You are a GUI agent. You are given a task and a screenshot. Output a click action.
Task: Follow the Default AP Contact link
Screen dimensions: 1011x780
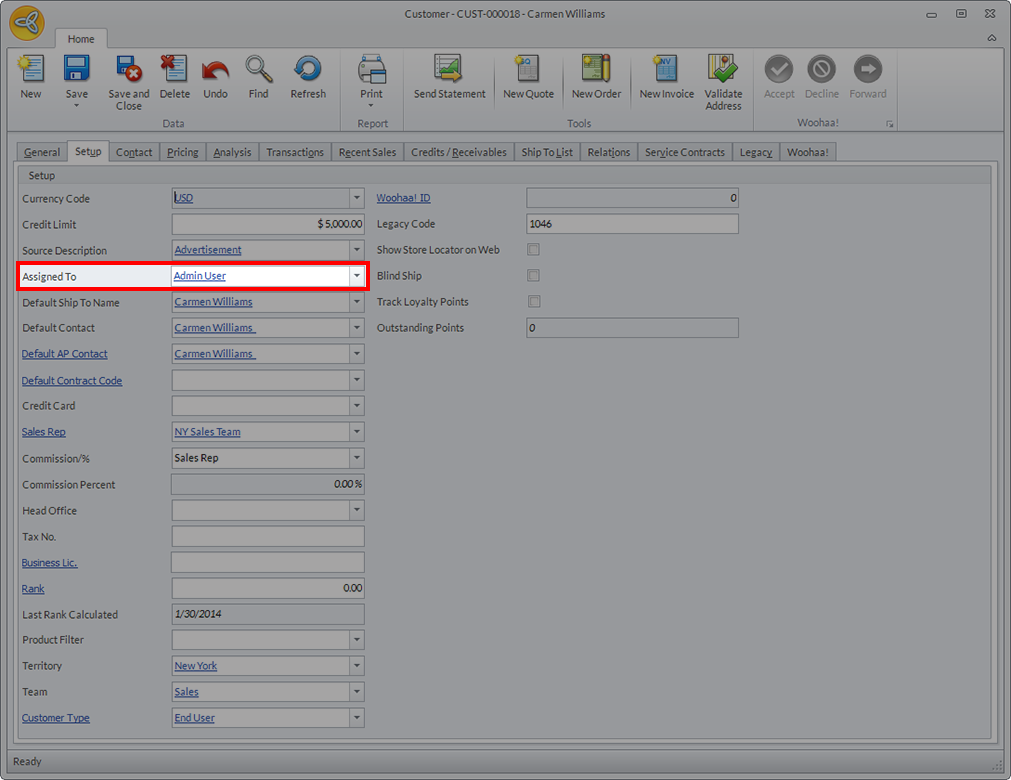pyautogui.click(x=64, y=354)
